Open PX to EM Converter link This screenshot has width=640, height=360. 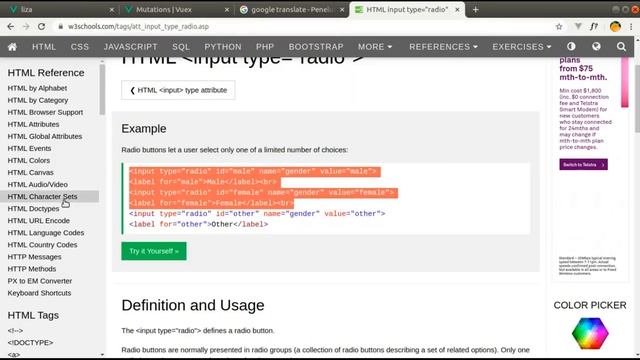[40, 281]
